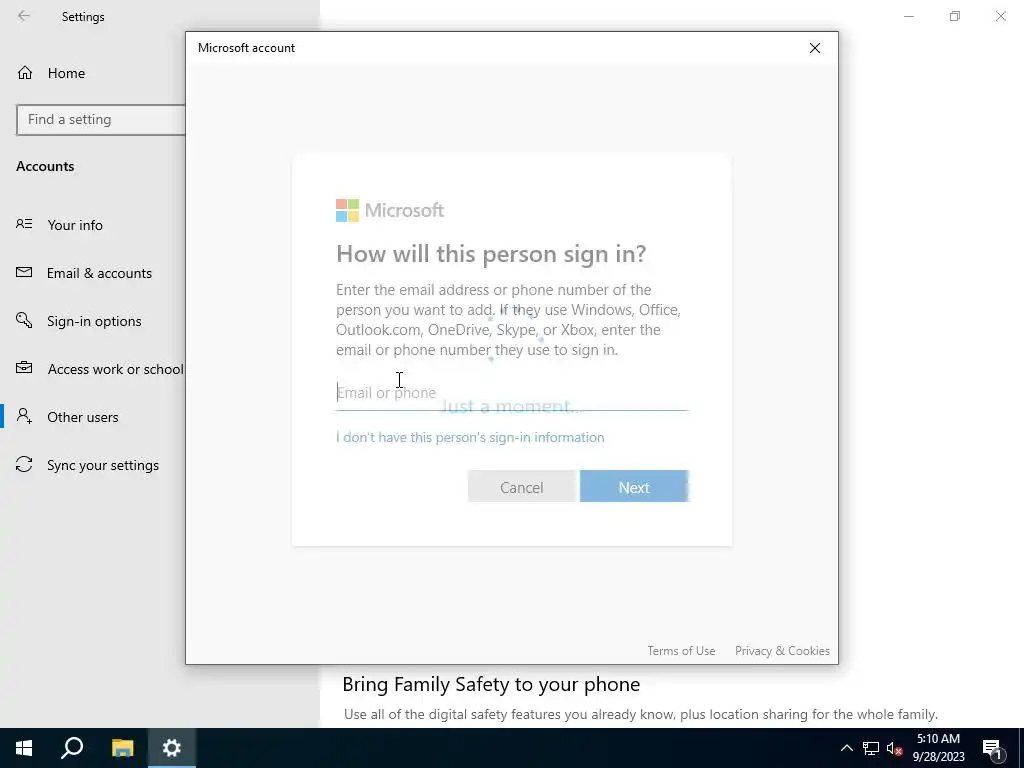Open the Windows Start menu

tap(24, 748)
